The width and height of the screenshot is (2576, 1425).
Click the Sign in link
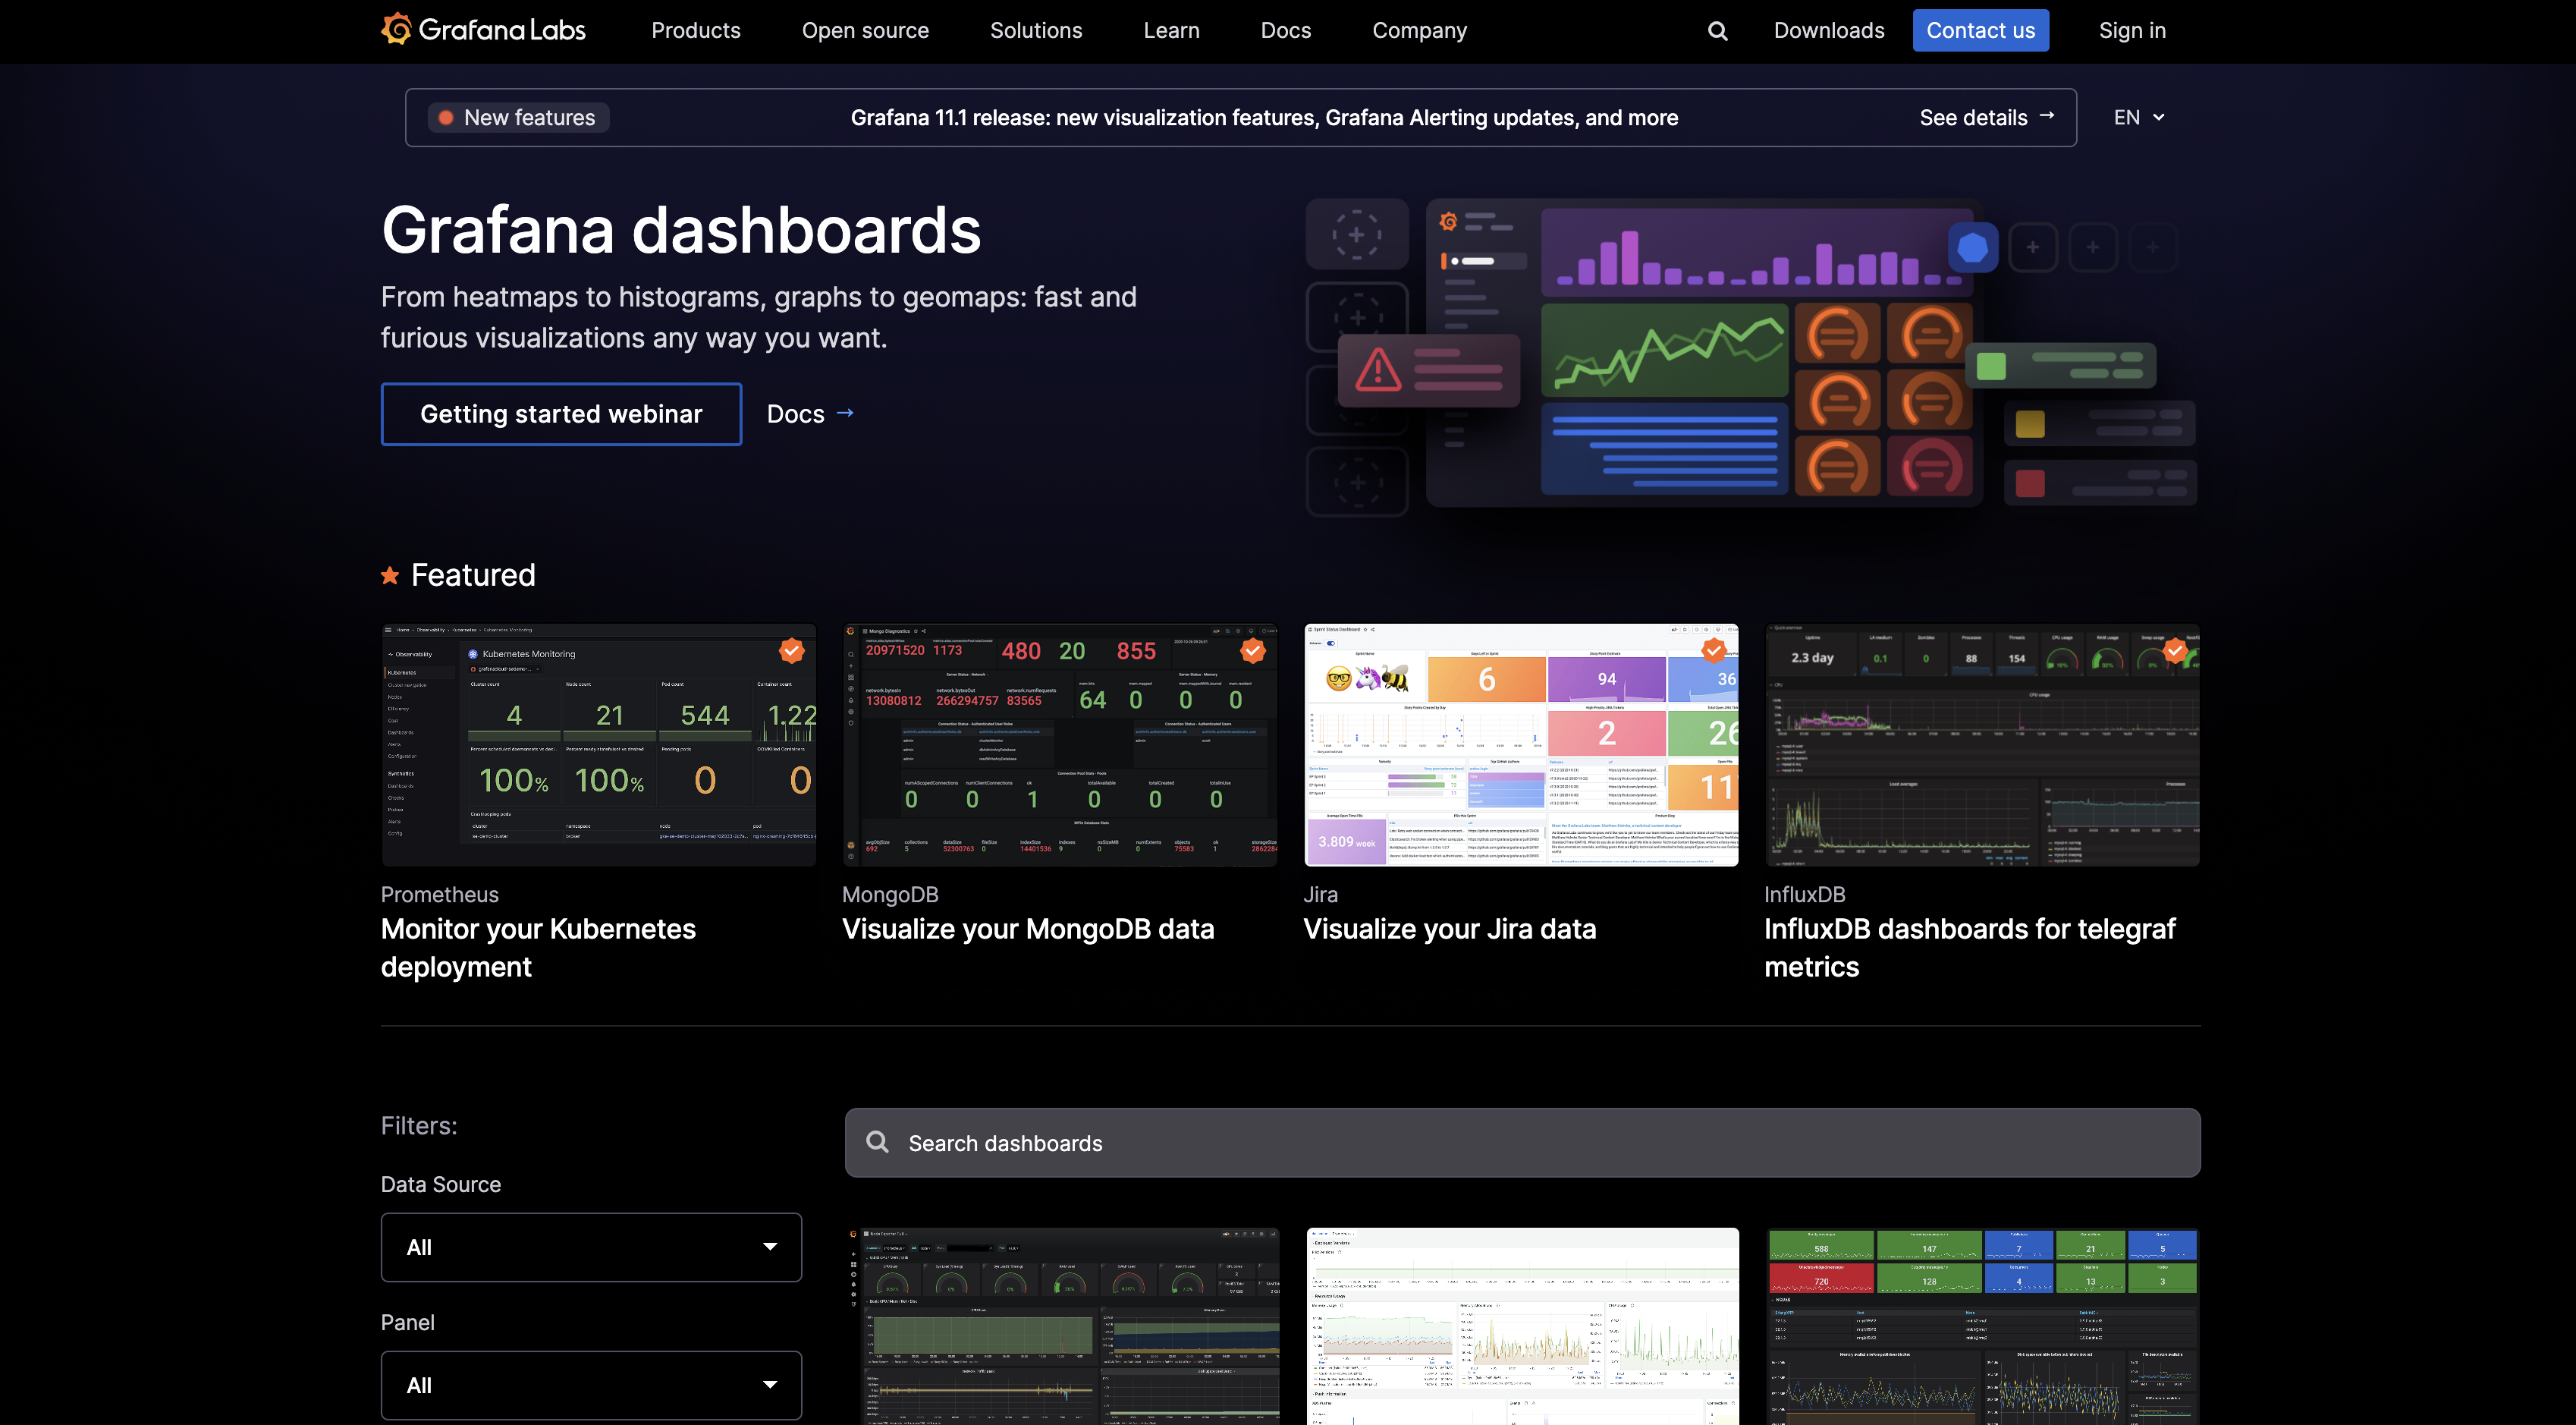click(2132, 30)
